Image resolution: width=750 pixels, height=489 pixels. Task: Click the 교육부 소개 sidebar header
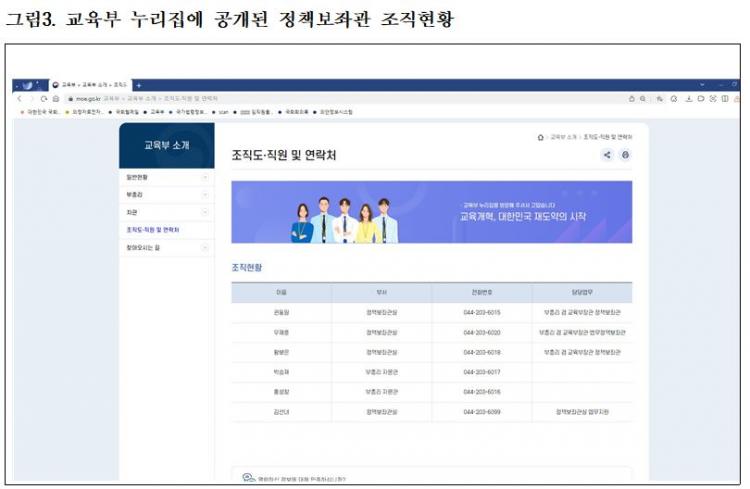pyautogui.click(x=167, y=145)
